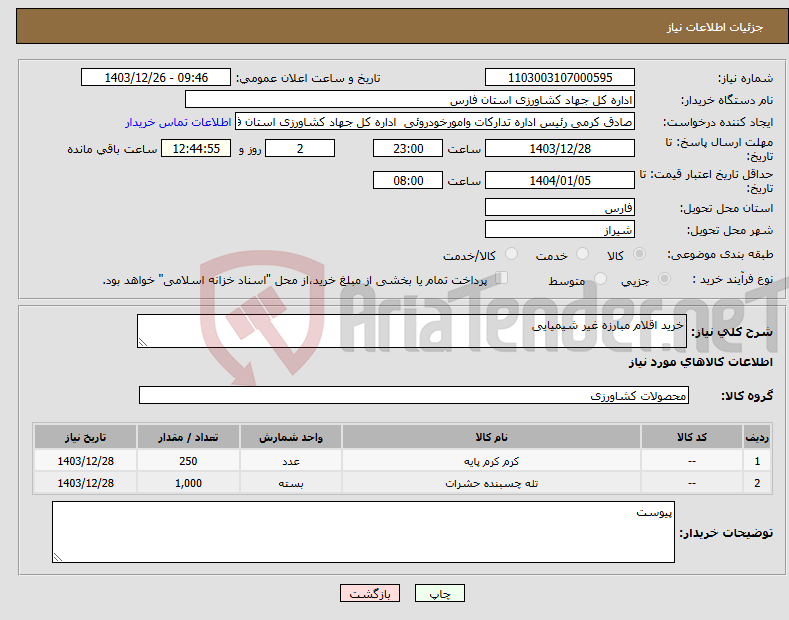Image resolution: width=789 pixels, height=620 pixels.
Task: Click the کد کالا column header
Action: [x=692, y=437]
